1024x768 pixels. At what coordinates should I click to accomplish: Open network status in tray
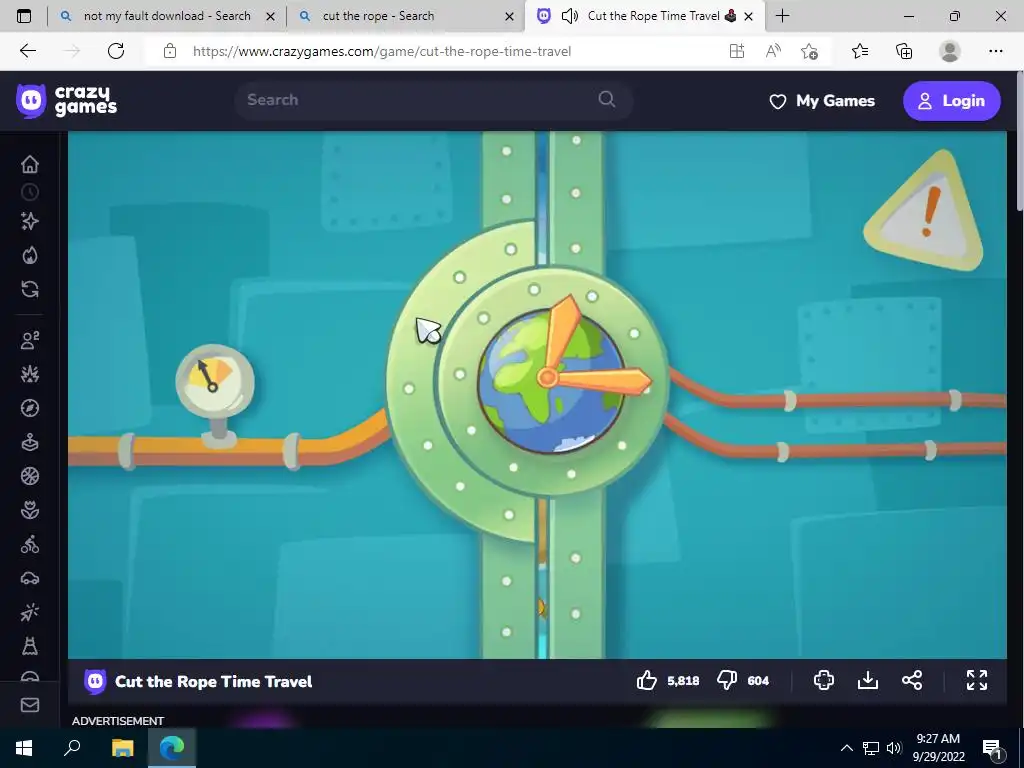point(871,748)
